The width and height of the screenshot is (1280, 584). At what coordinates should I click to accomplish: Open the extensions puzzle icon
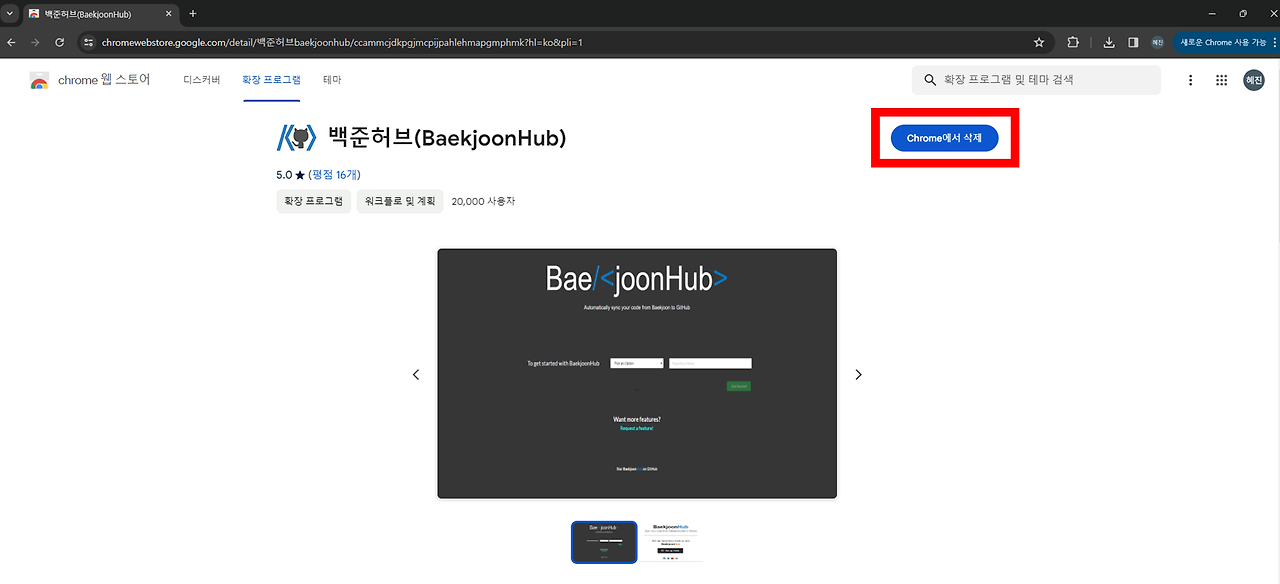tap(1073, 43)
